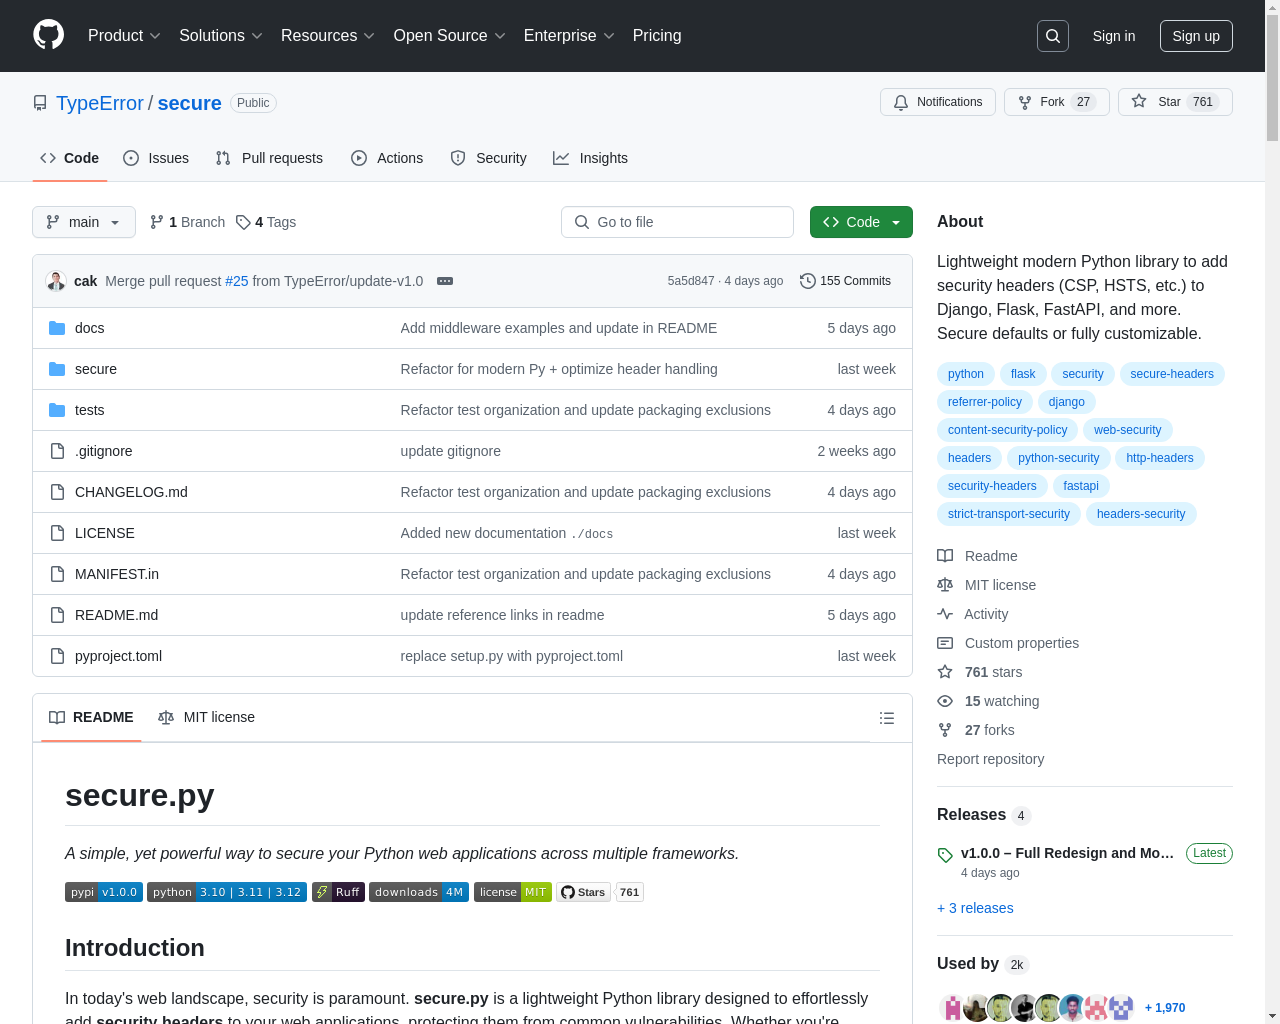Open MANIFEST.in file

[117, 574]
